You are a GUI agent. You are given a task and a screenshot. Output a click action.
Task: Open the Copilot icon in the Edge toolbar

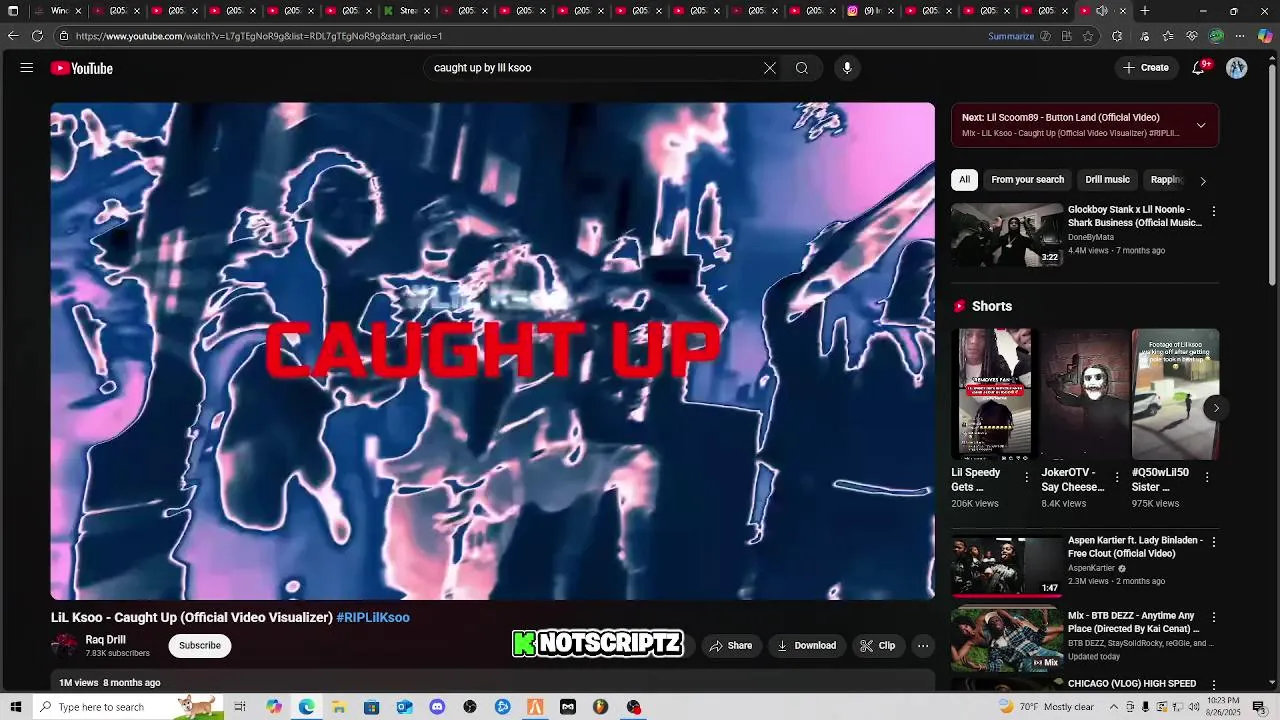[x=1265, y=36]
